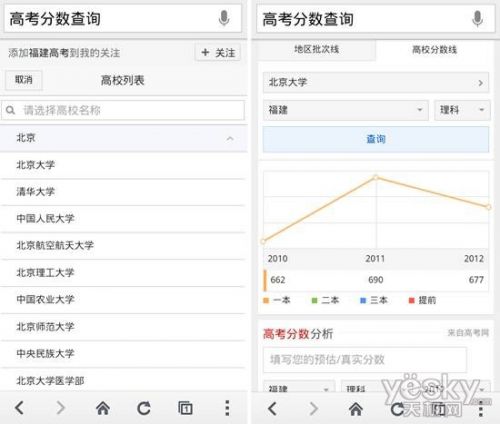500x424 pixels.
Task: Click the 高考分数分析 heading
Action: (298, 333)
